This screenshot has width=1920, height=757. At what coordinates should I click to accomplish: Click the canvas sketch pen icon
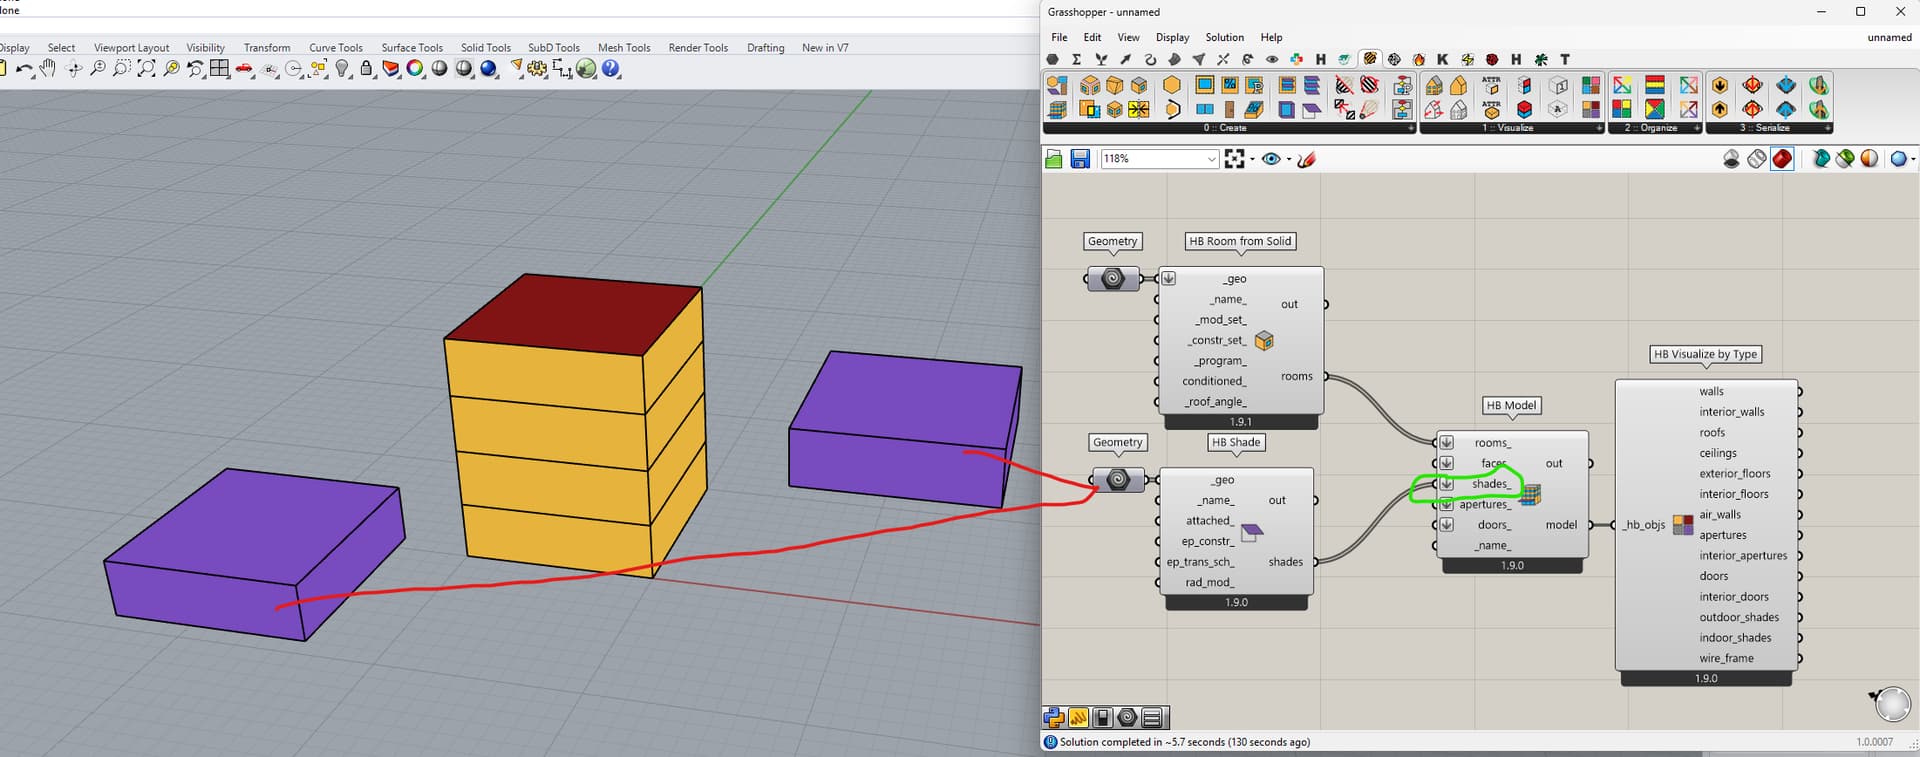point(1306,159)
